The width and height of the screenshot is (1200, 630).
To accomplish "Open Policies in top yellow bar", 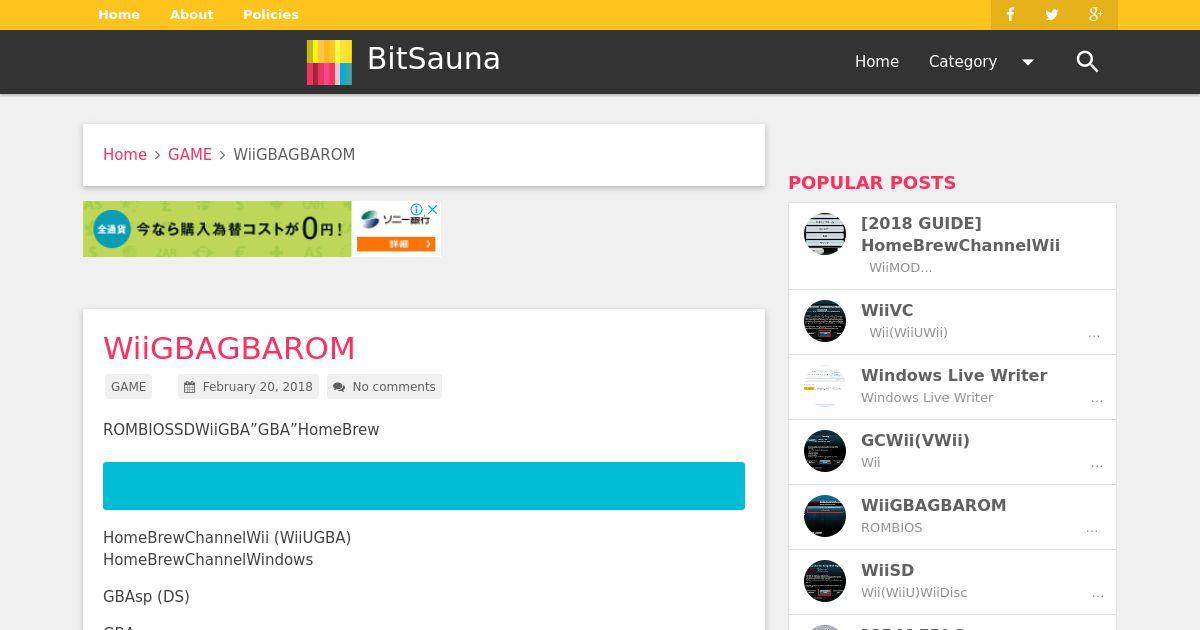I will (271, 15).
